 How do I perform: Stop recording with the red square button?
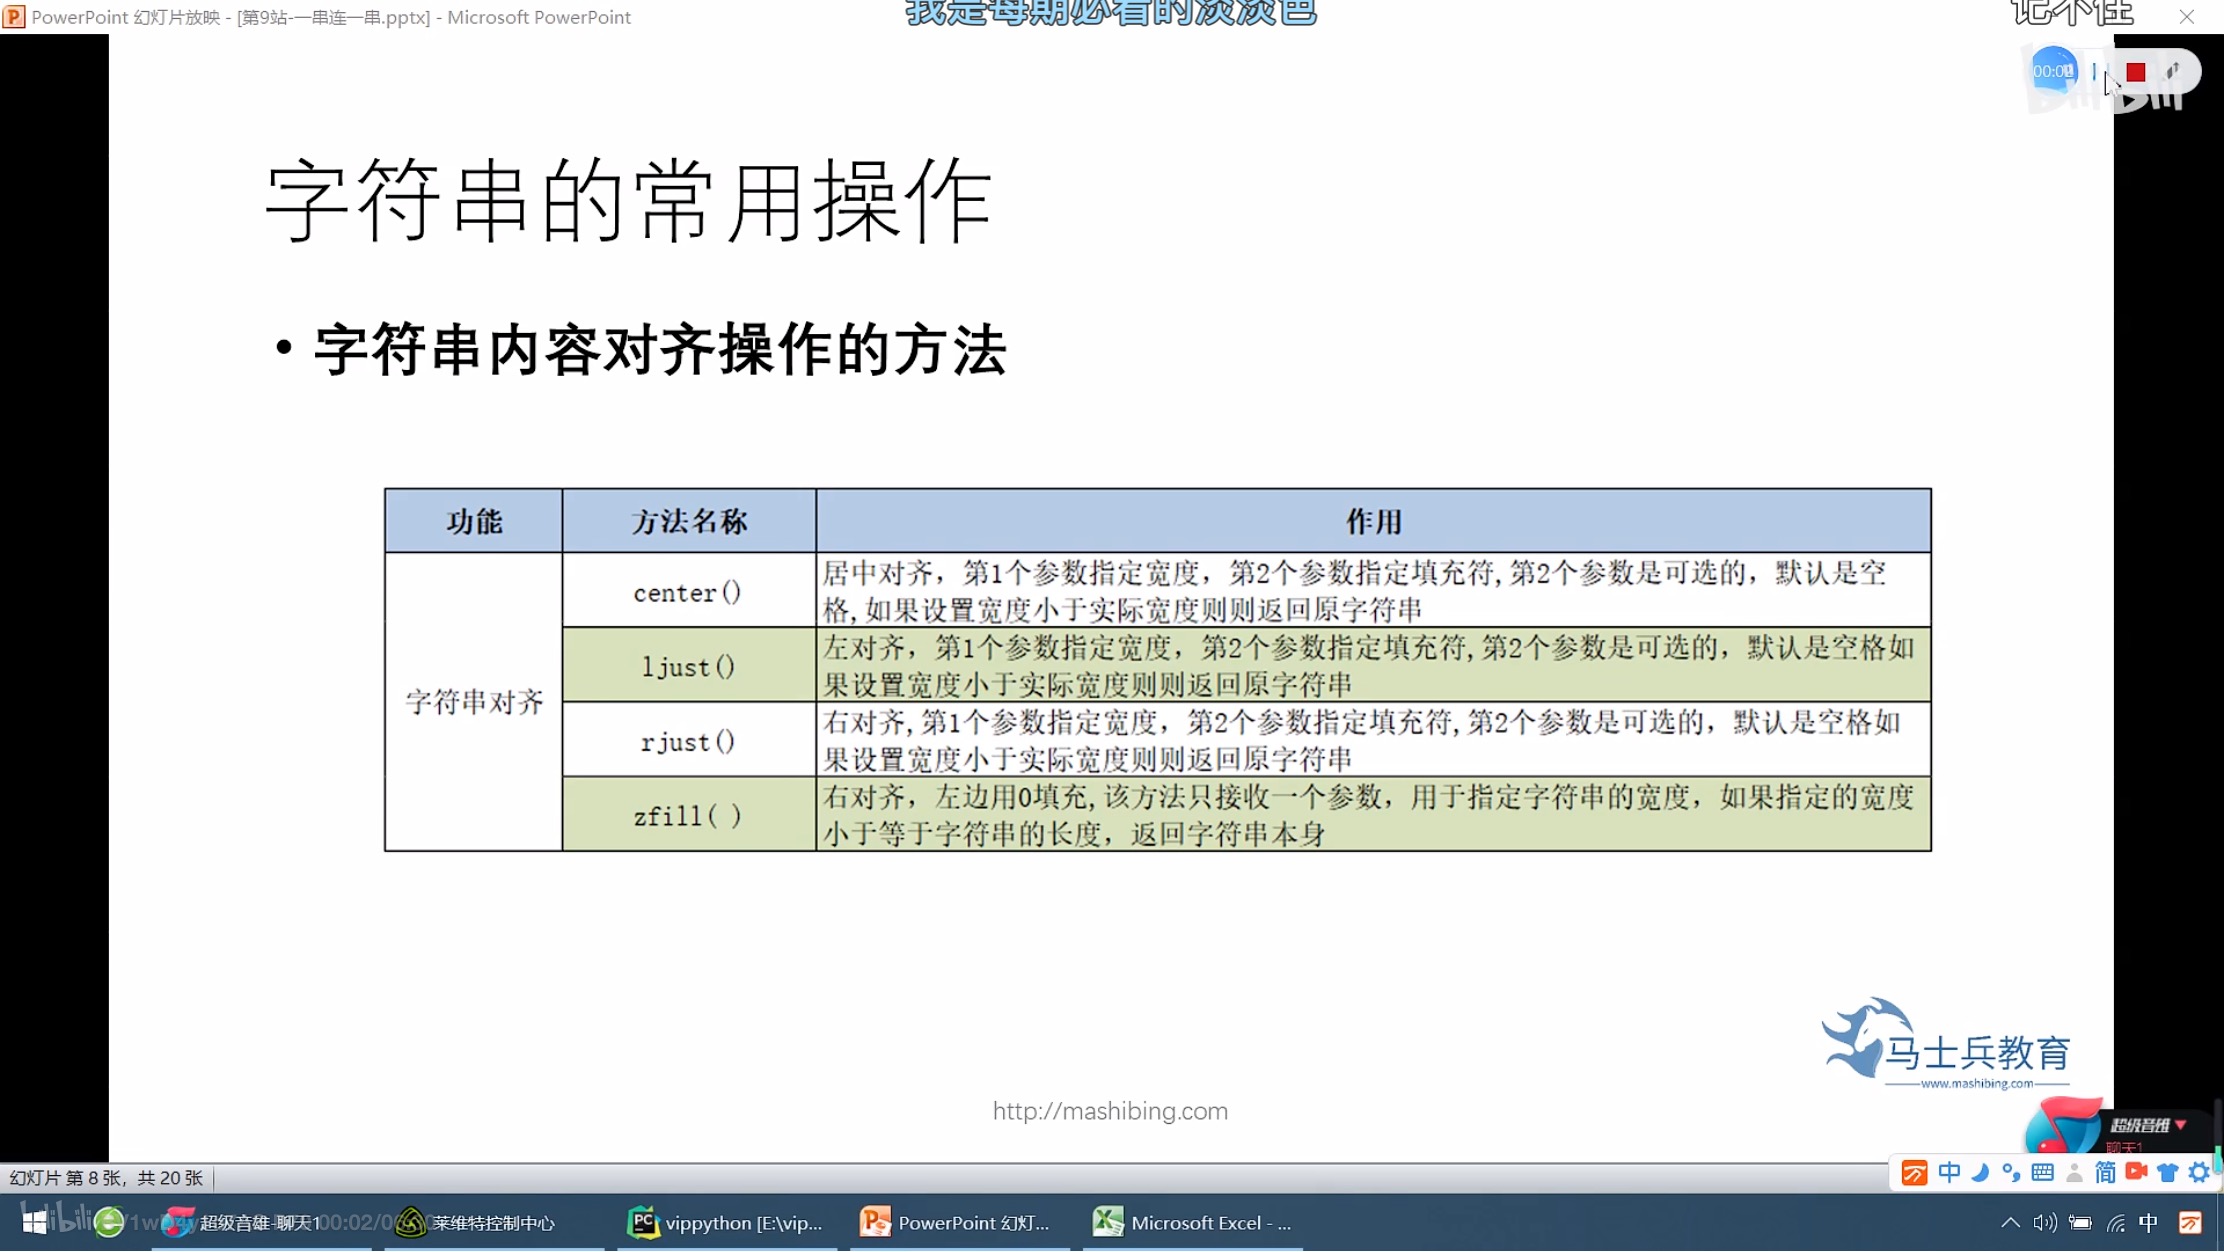(2136, 72)
